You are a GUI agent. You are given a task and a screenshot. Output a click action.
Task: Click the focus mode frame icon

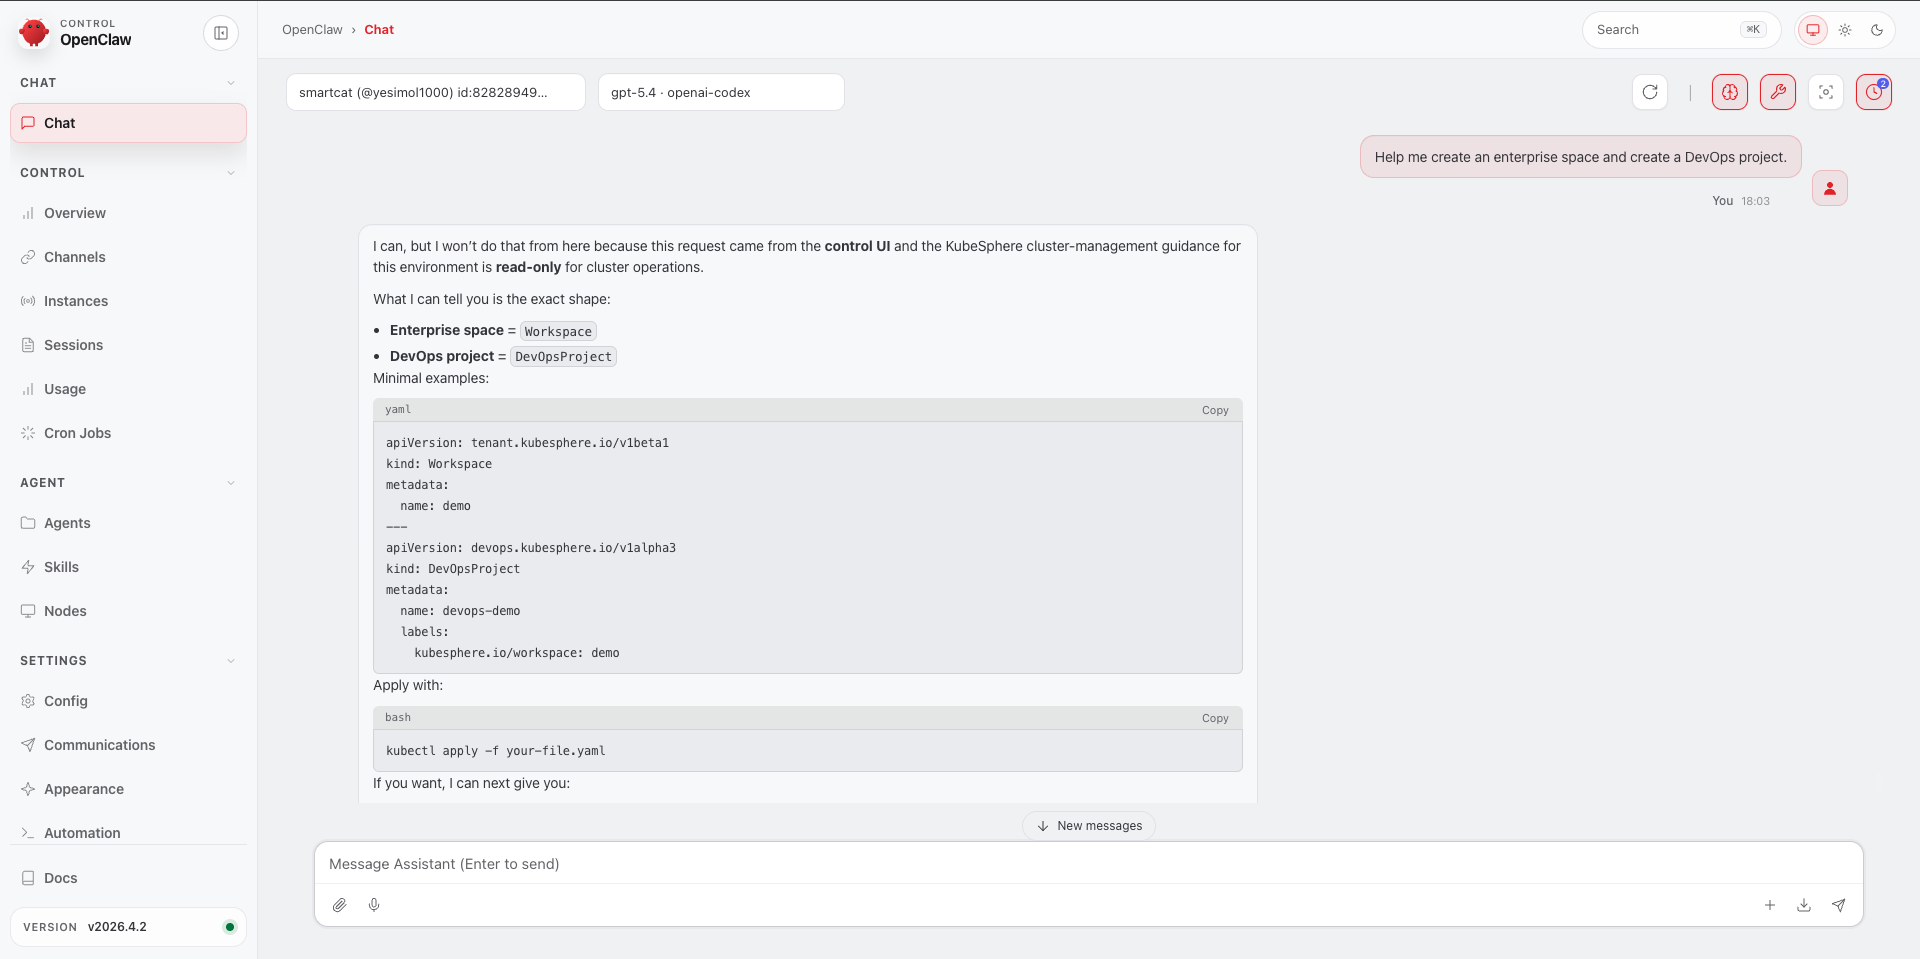(x=1825, y=92)
